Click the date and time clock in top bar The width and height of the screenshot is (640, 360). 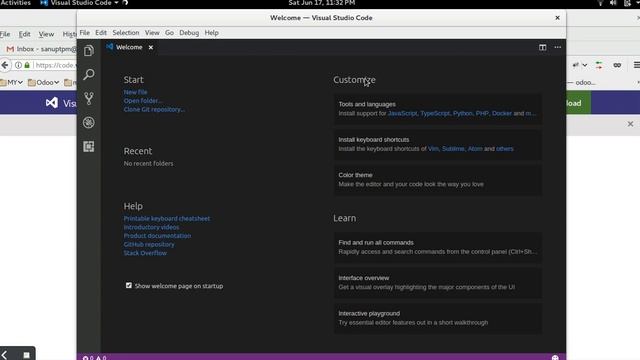pos(322,3)
